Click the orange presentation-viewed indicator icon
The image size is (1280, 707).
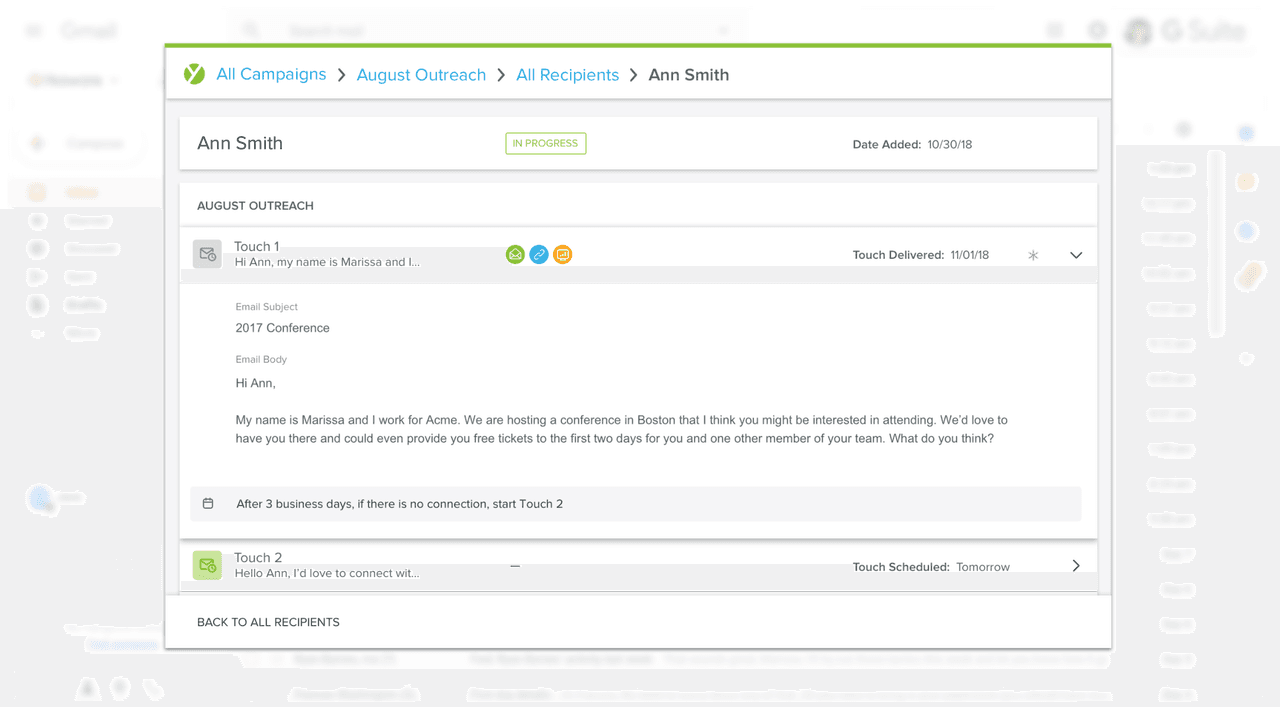563,255
